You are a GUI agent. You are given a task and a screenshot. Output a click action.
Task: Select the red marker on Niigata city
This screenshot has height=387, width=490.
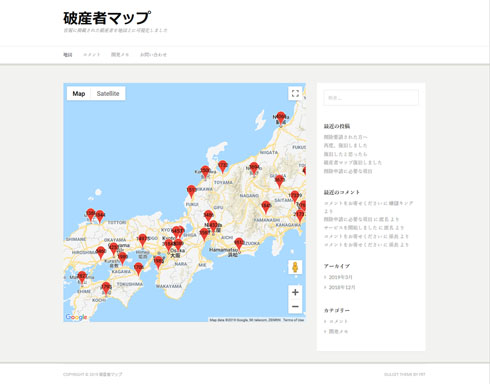click(281, 119)
